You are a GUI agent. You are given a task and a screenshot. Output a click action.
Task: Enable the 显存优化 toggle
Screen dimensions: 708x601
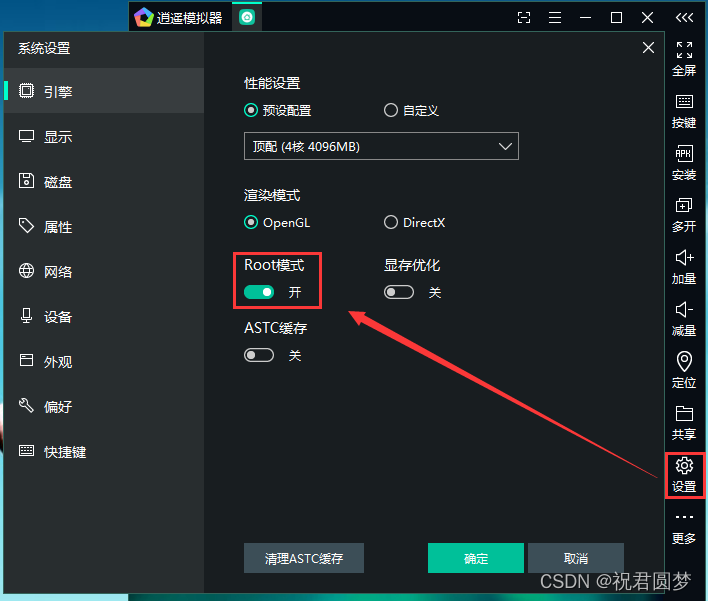pyautogui.click(x=399, y=292)
